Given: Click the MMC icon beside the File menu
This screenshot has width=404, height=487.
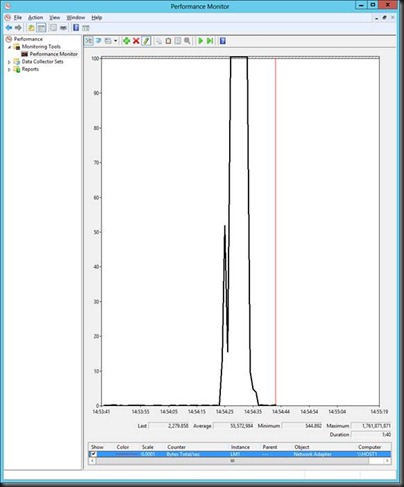Looking at the screenshot, I should (x=8, y=17).
